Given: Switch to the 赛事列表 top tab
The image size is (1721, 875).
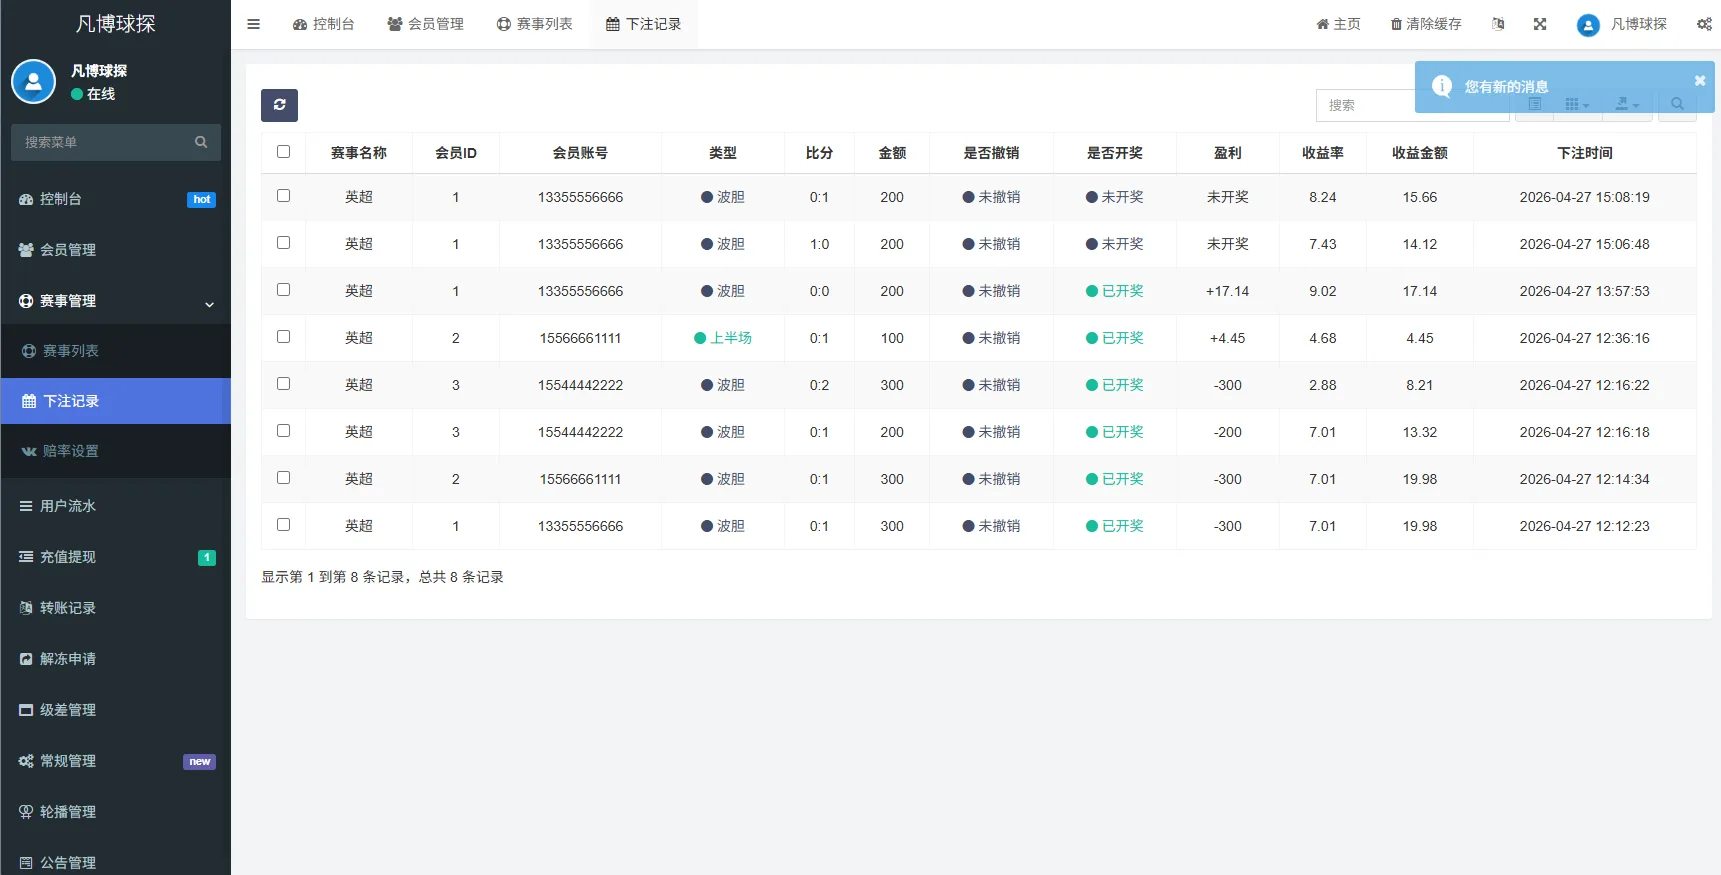Looking at the screenshot, I should [534, 24].
